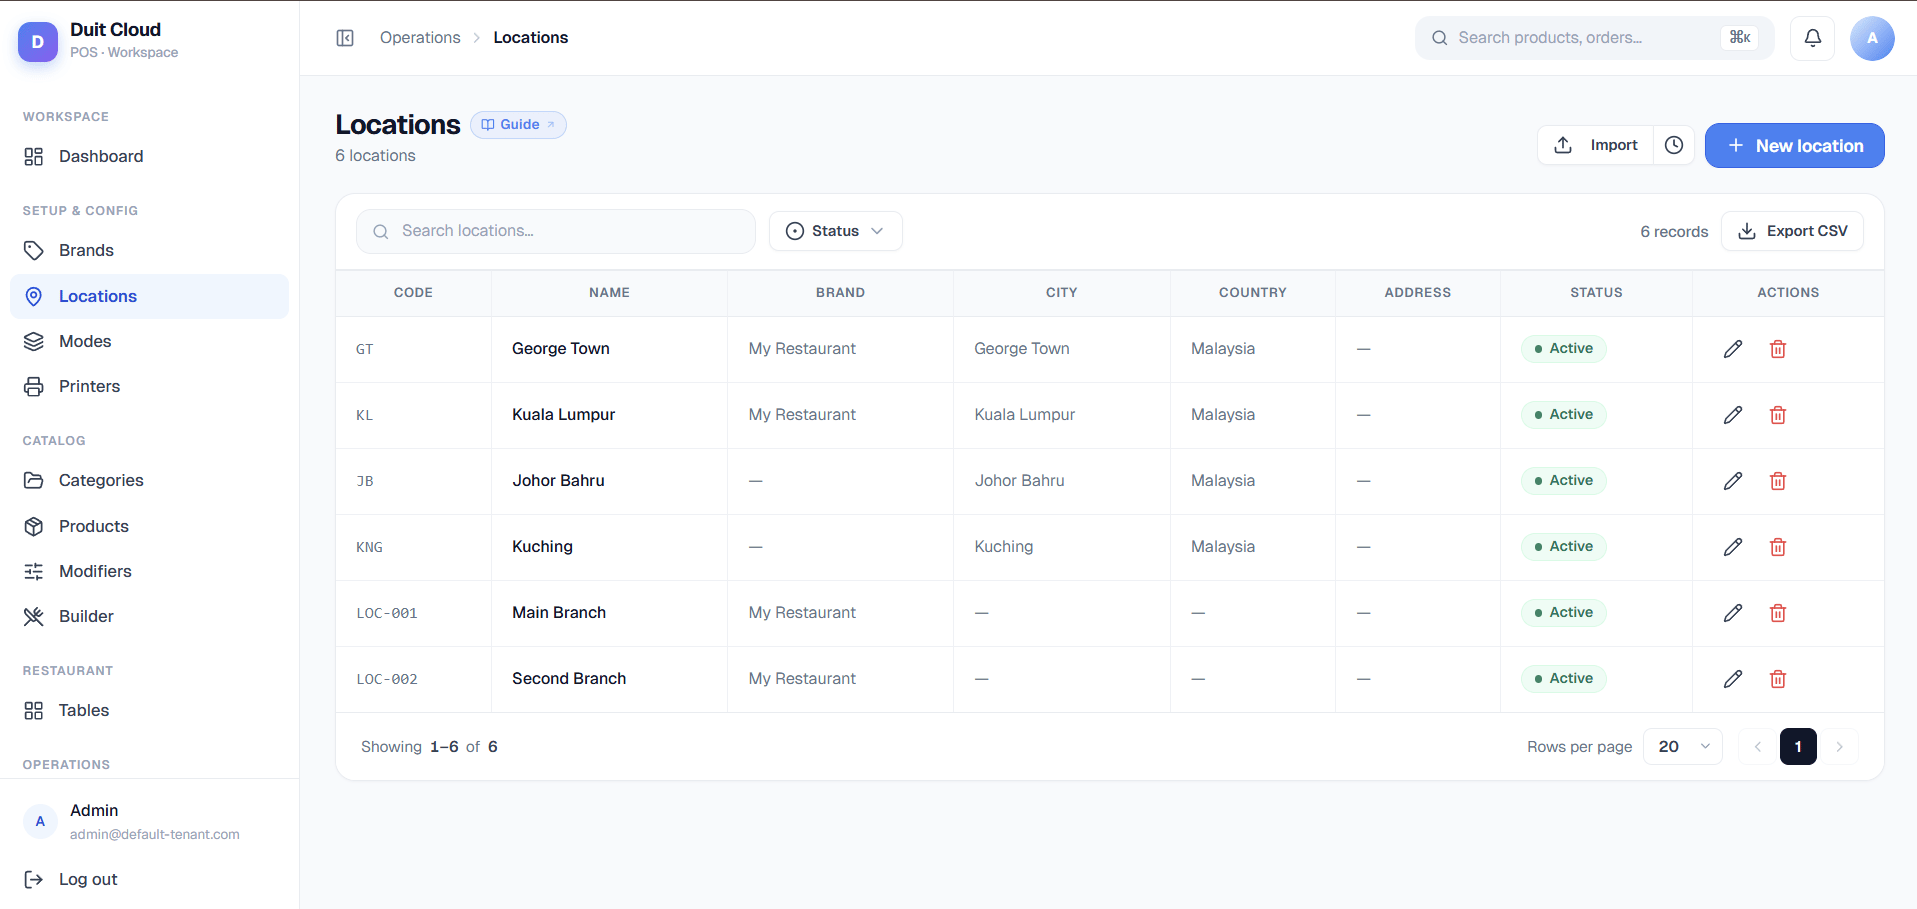Click the Operations breadcrumb
The width and height of the screenshot is (1917, 909).
tap(420, 38)
